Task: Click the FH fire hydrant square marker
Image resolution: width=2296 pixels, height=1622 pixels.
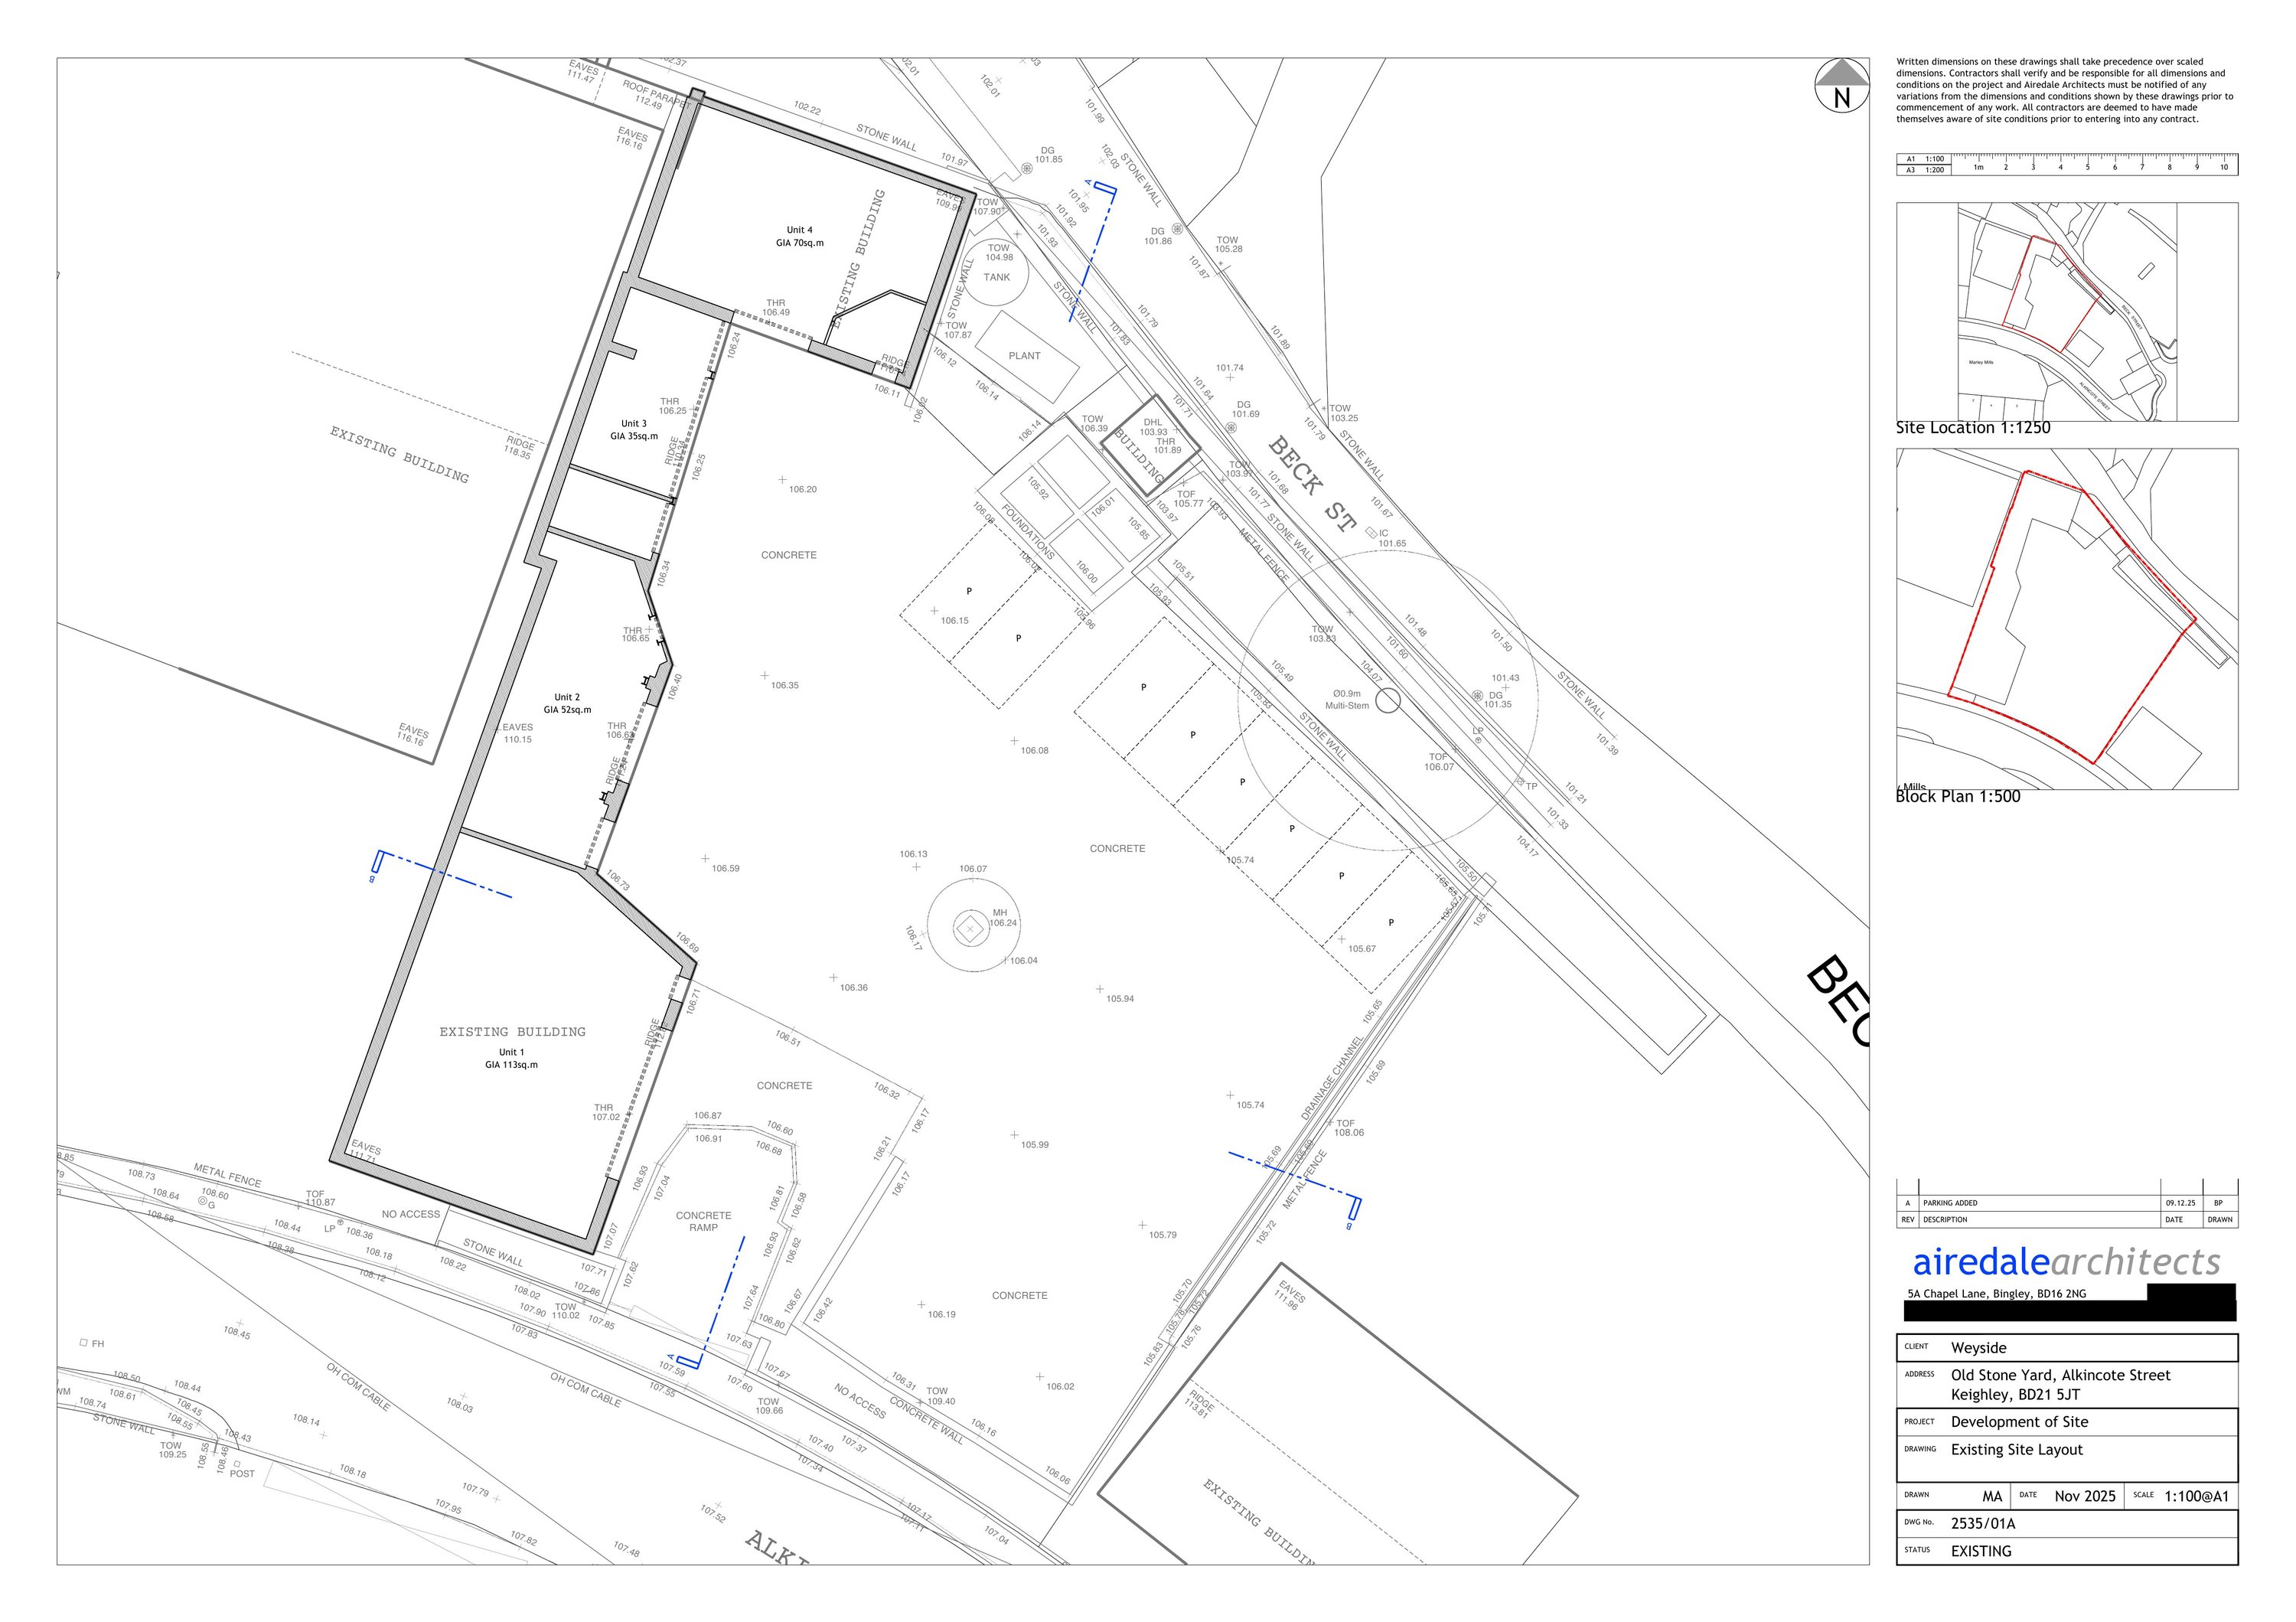Action: [x=84, y=1343]
